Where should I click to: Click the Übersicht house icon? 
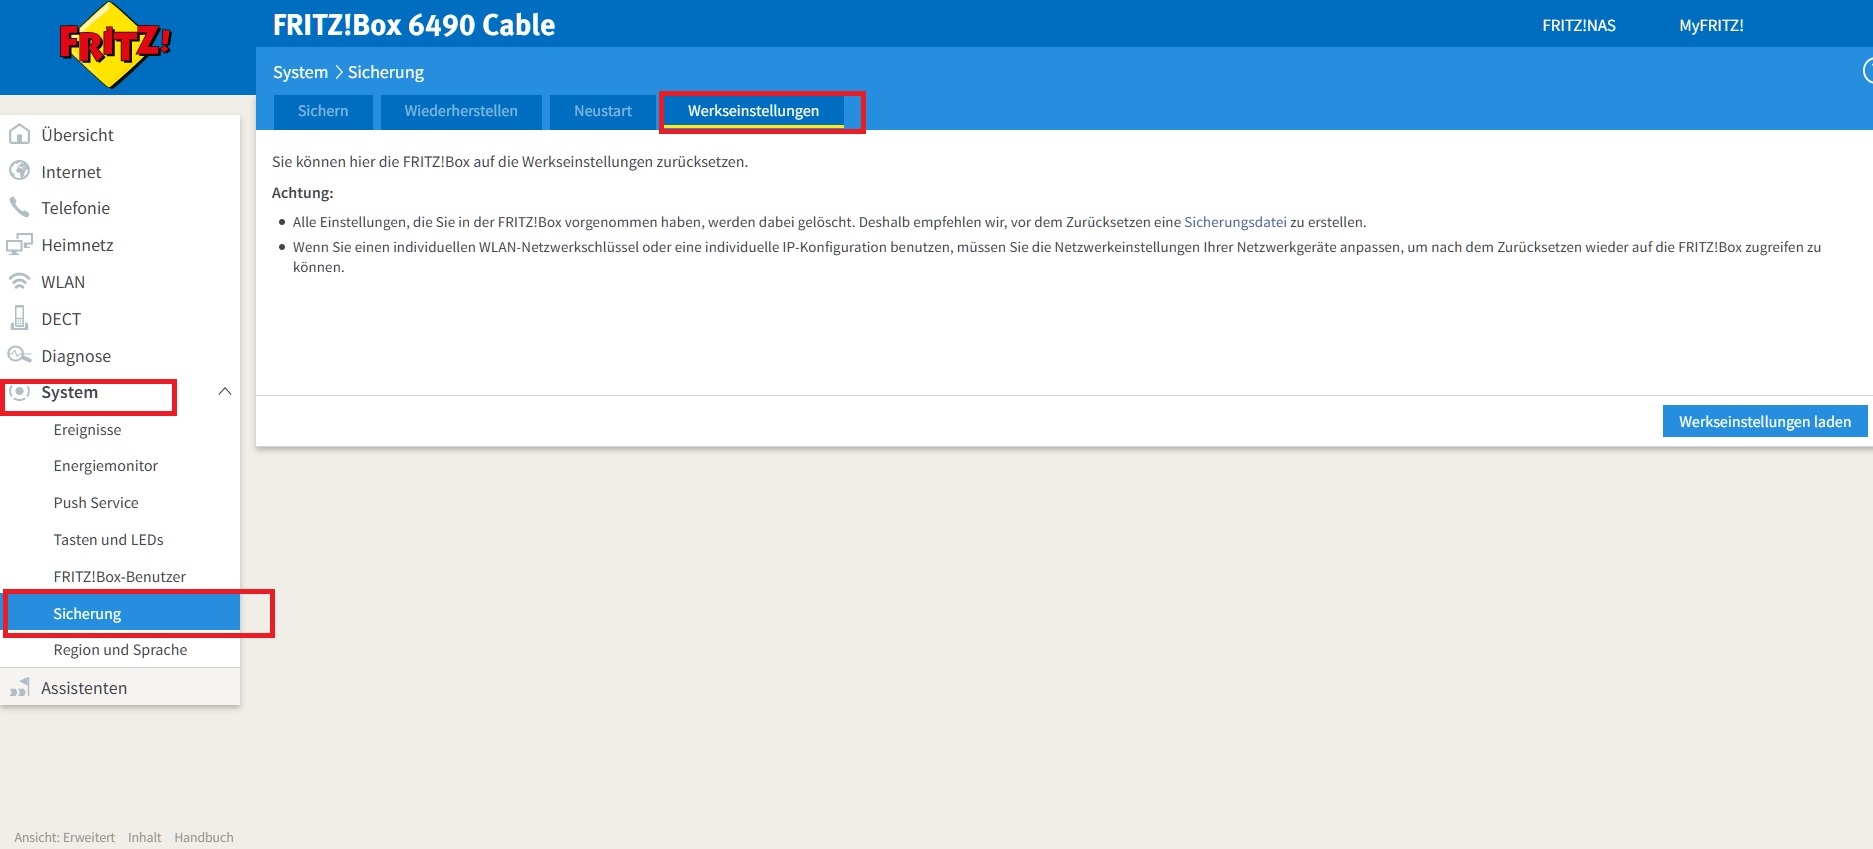tap(19, 134)
